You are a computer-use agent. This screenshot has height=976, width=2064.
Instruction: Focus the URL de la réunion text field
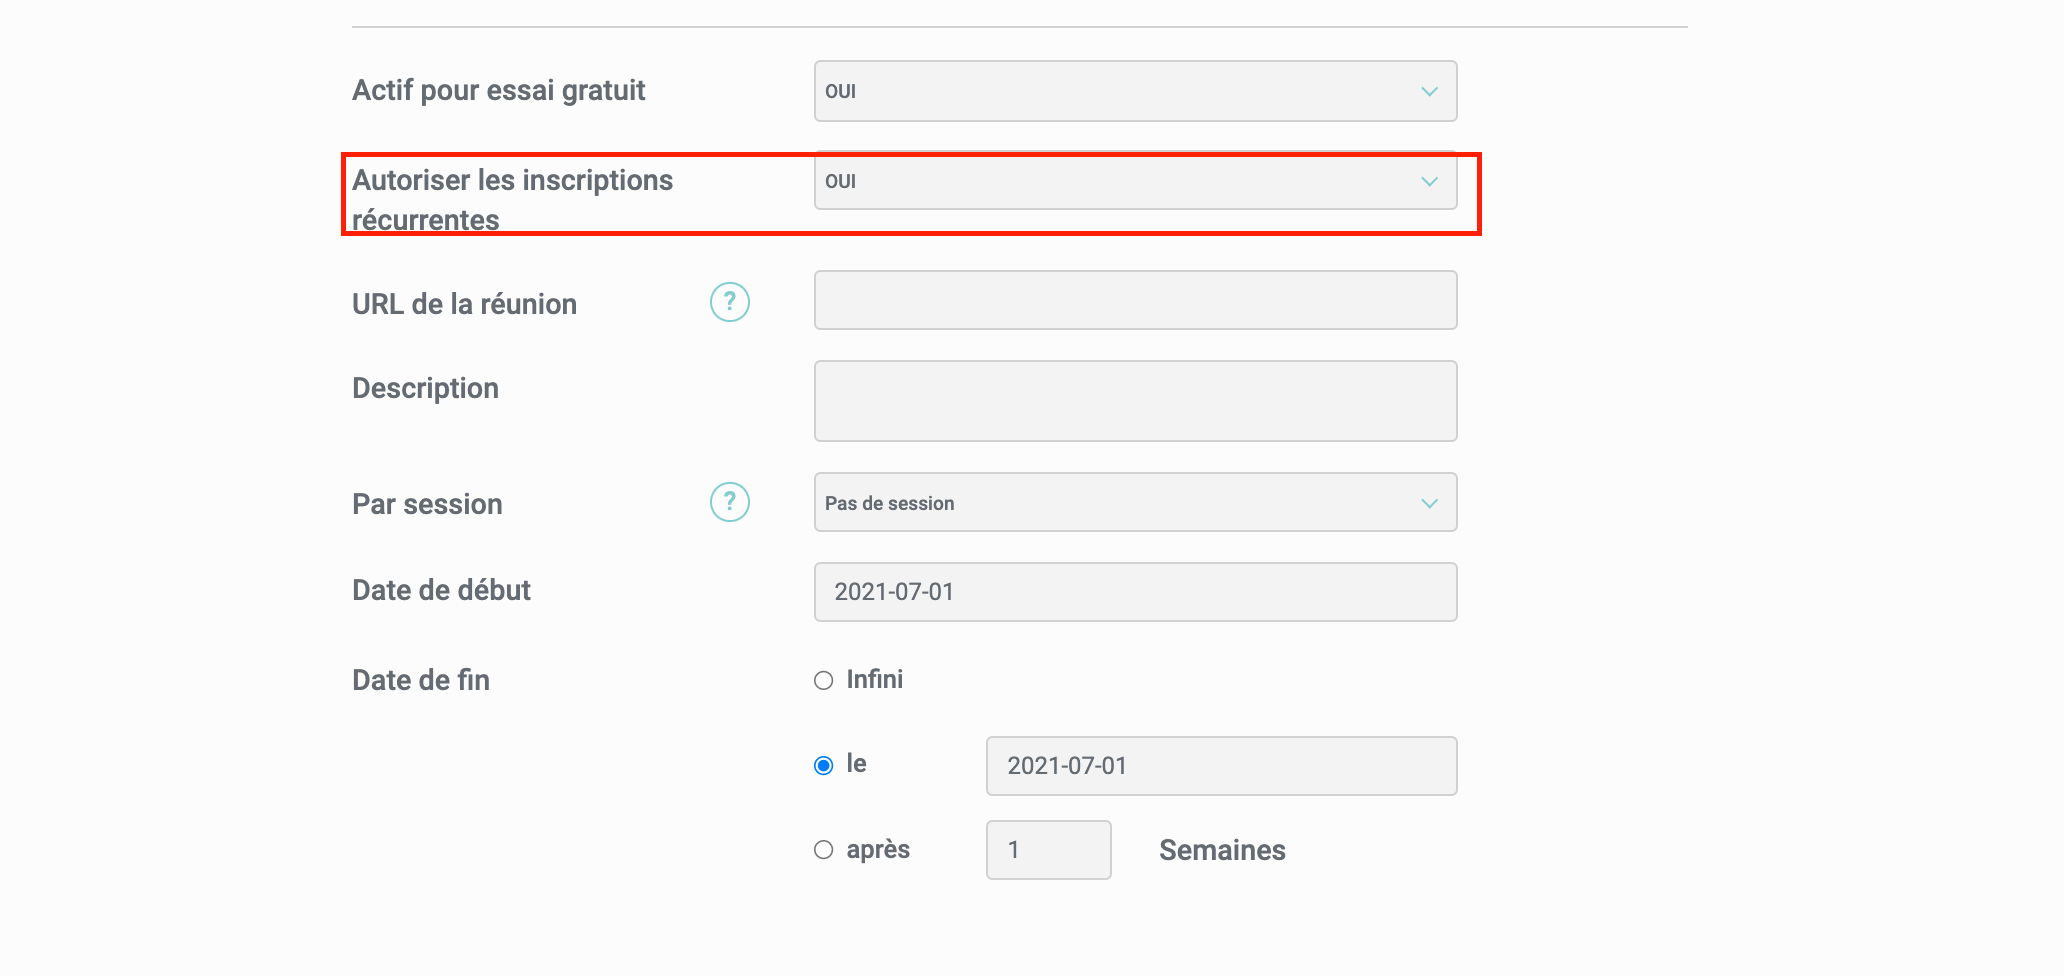point(1135,300)
